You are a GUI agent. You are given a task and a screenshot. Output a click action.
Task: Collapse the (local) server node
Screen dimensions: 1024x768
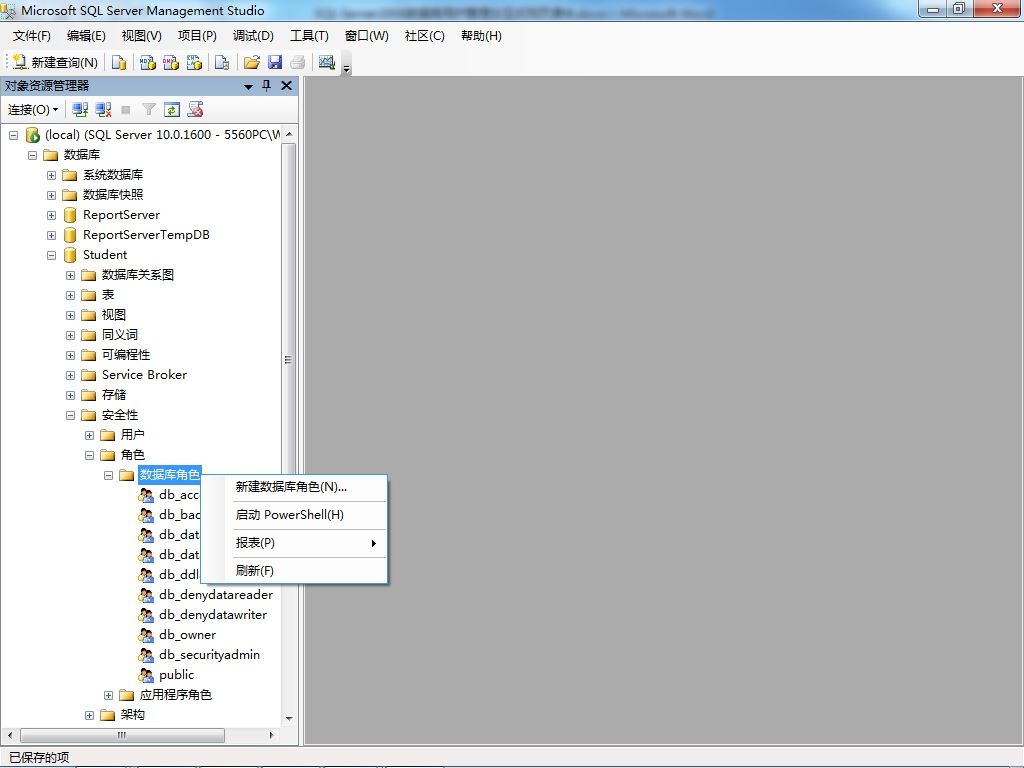[x=13, y=135]
